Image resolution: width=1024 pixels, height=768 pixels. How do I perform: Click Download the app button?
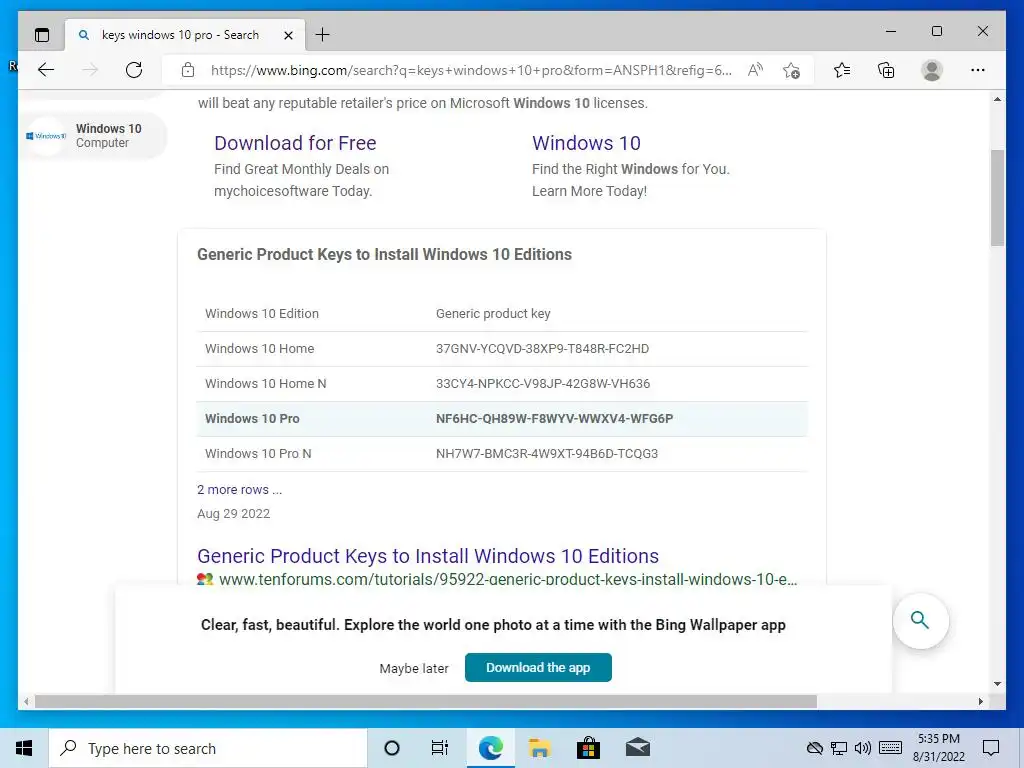click(x=538, y=667)
